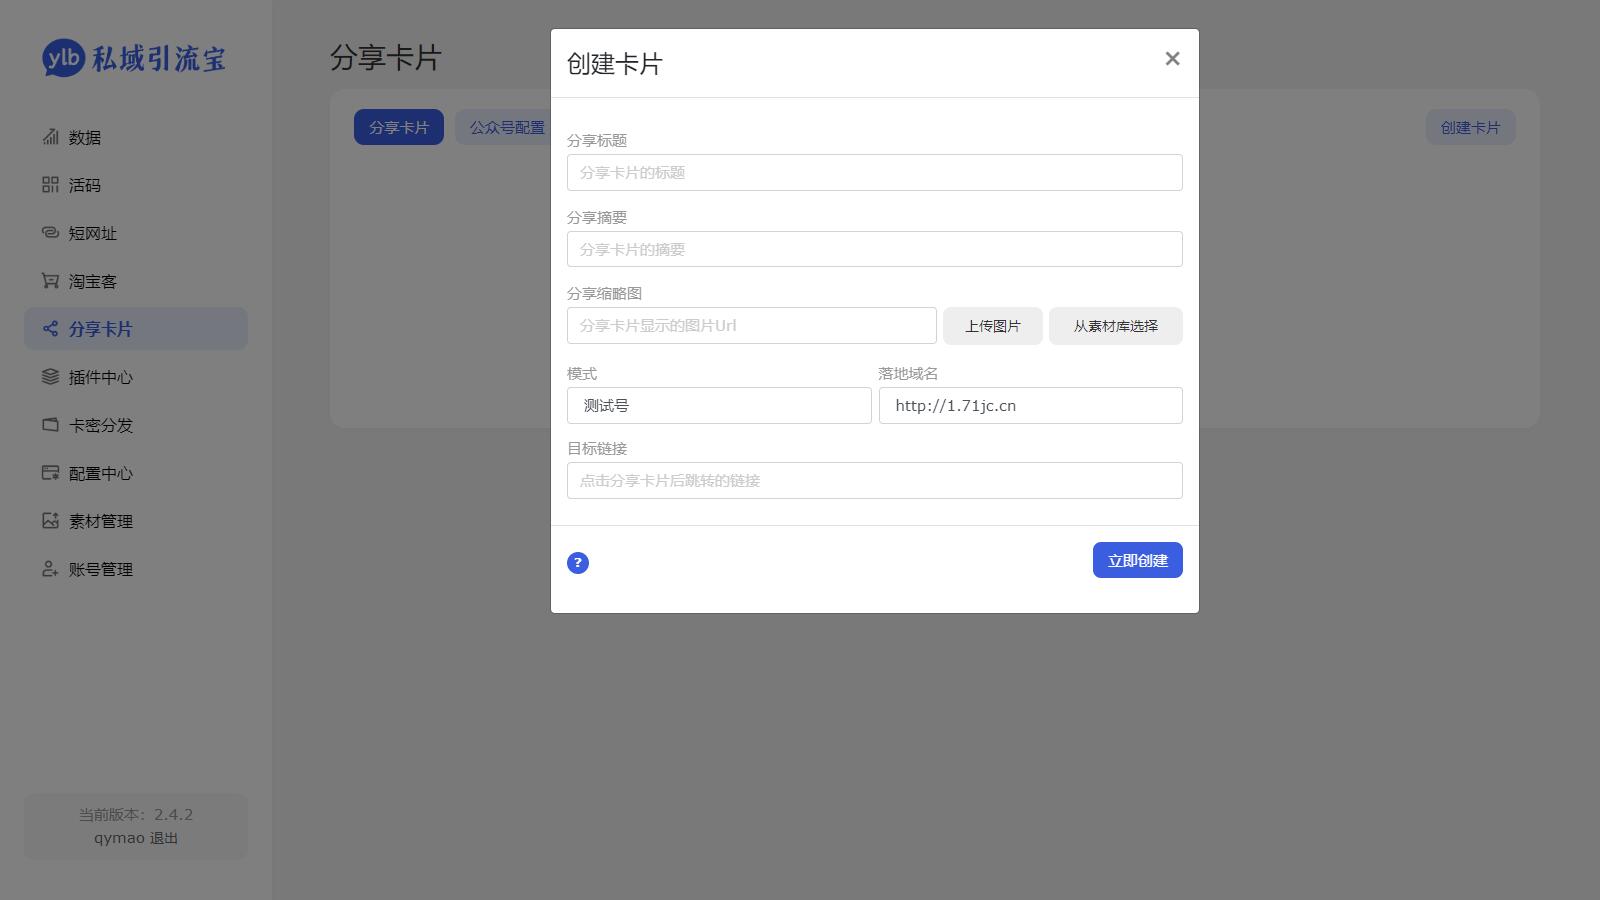The height and width of the screenshot is (900, 1600).
Task: Click the 素材管理 image icon
Action: coord(50,521)
